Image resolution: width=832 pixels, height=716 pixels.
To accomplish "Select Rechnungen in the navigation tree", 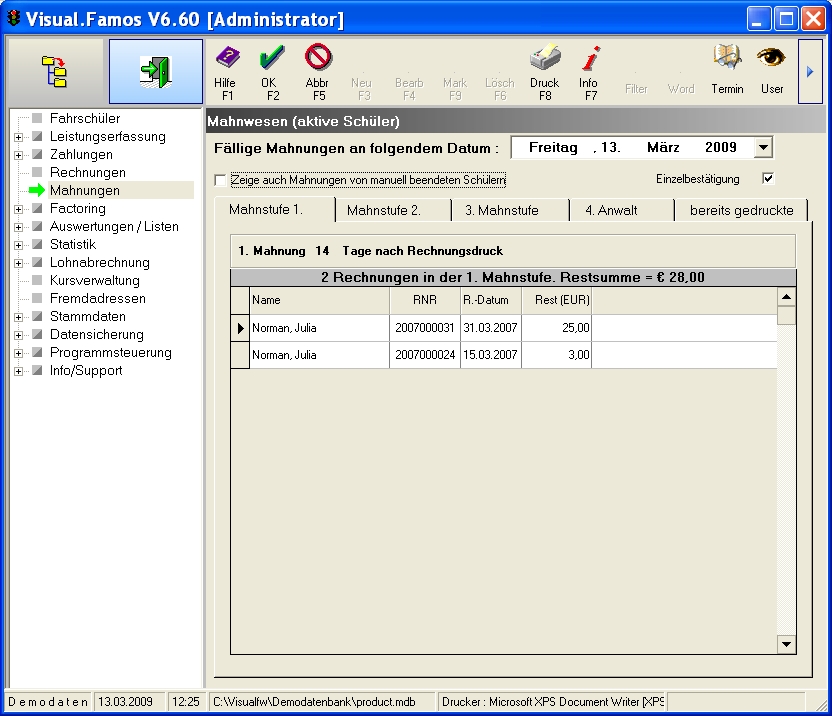I will tap(88, 173).
